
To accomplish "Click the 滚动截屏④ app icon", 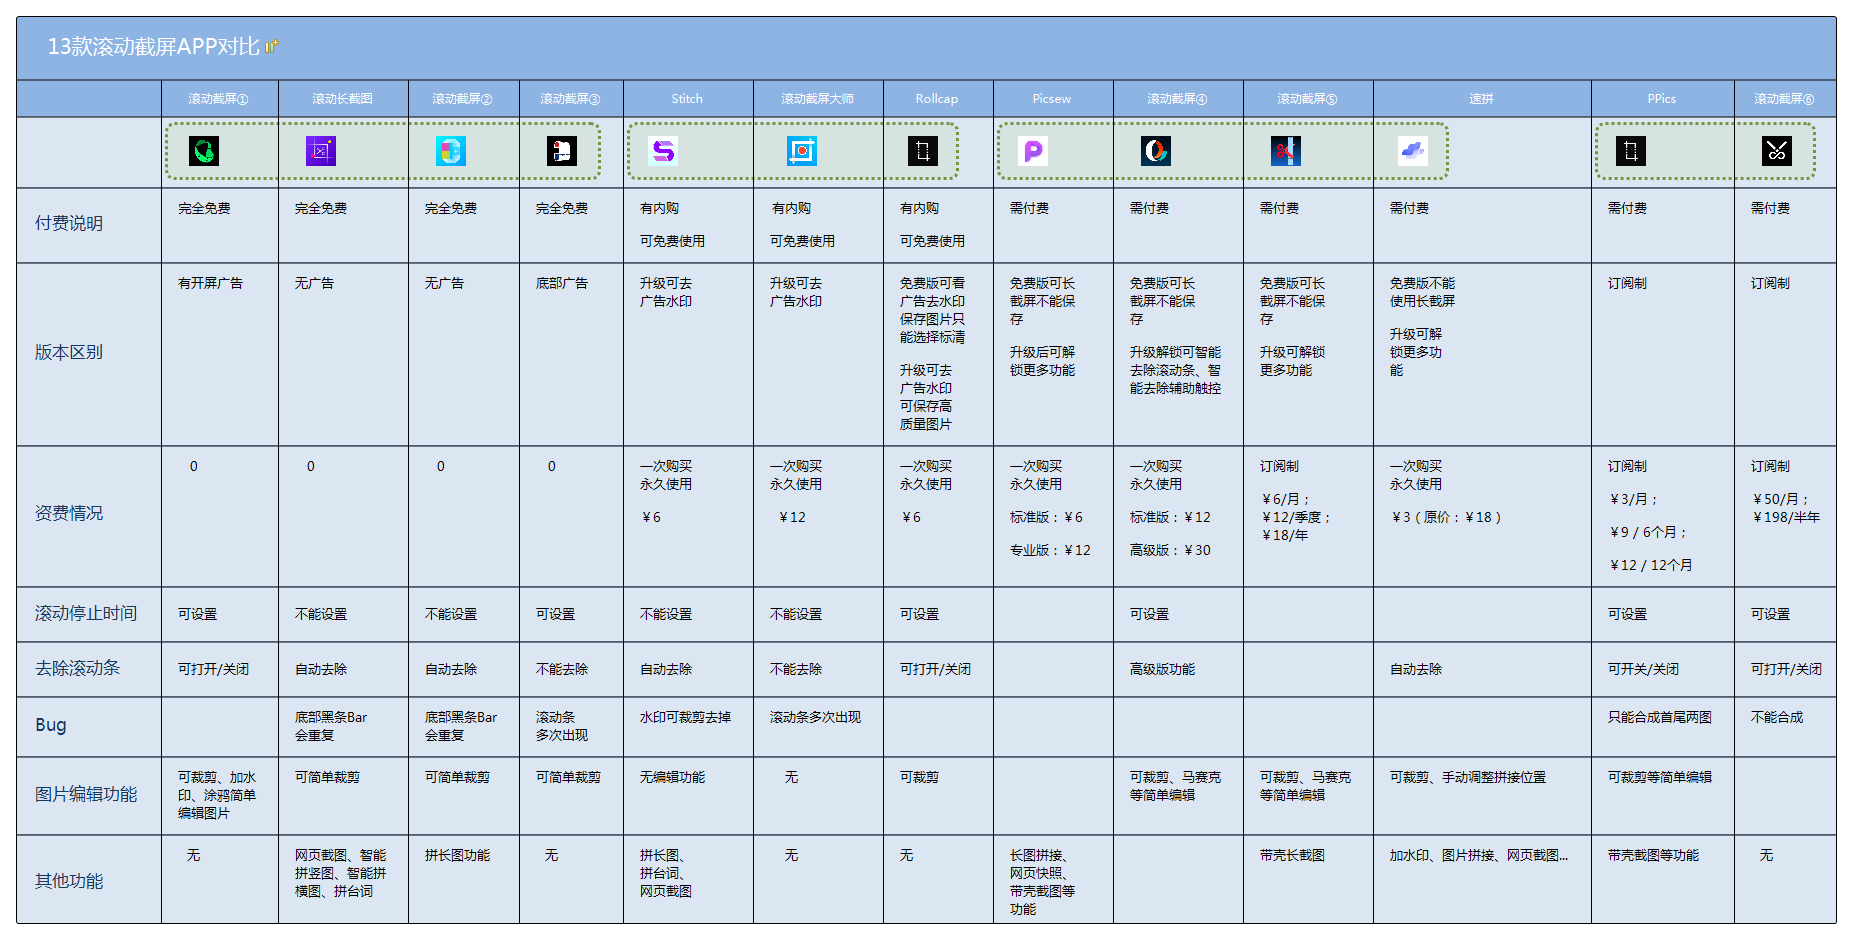I will 1156,151.
